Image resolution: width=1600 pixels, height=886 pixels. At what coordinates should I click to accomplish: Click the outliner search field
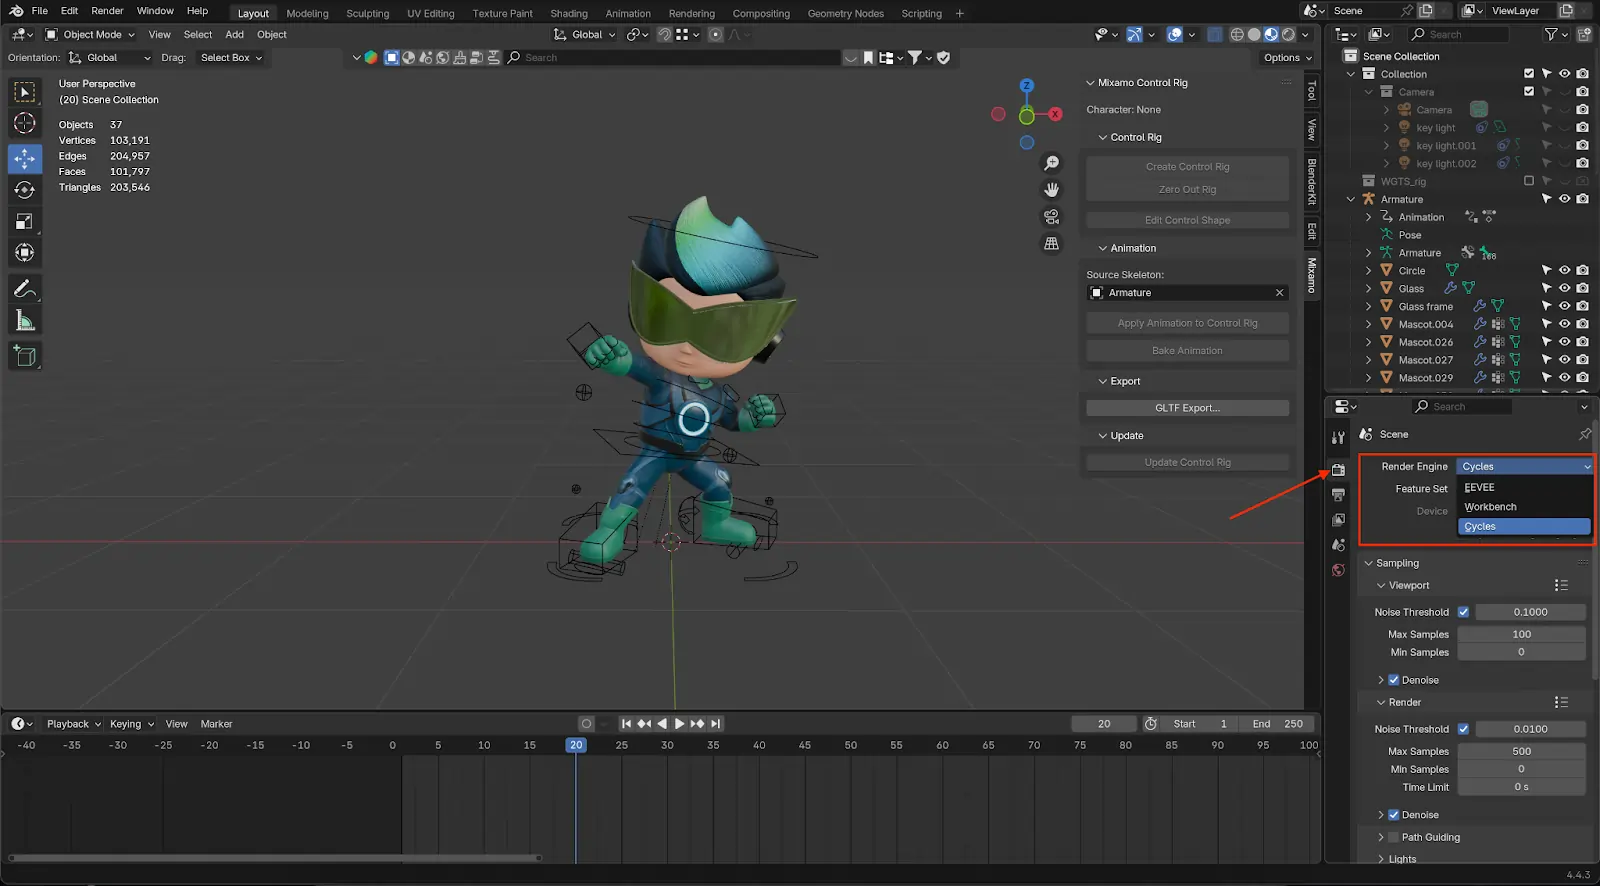click(1460, 34)
